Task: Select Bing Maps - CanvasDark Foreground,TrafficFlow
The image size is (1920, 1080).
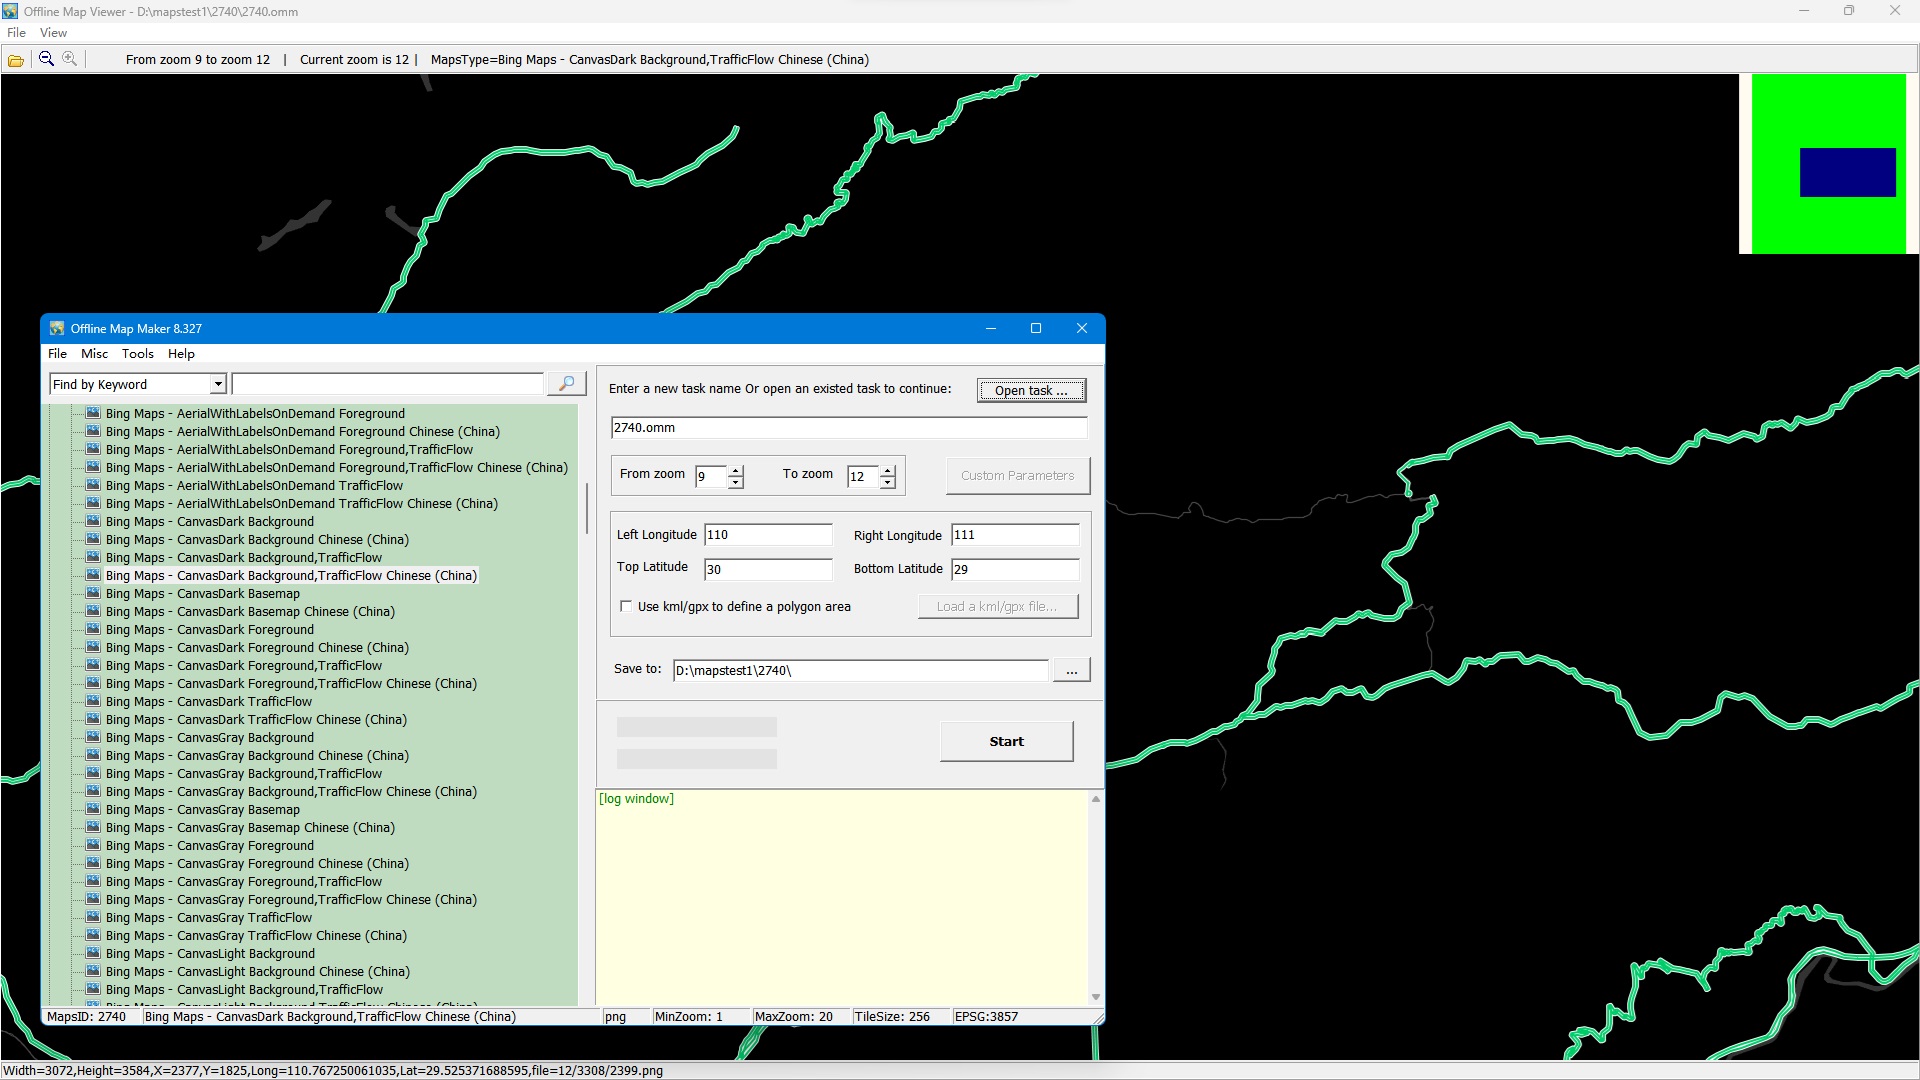Action: [x=244, y=666]
